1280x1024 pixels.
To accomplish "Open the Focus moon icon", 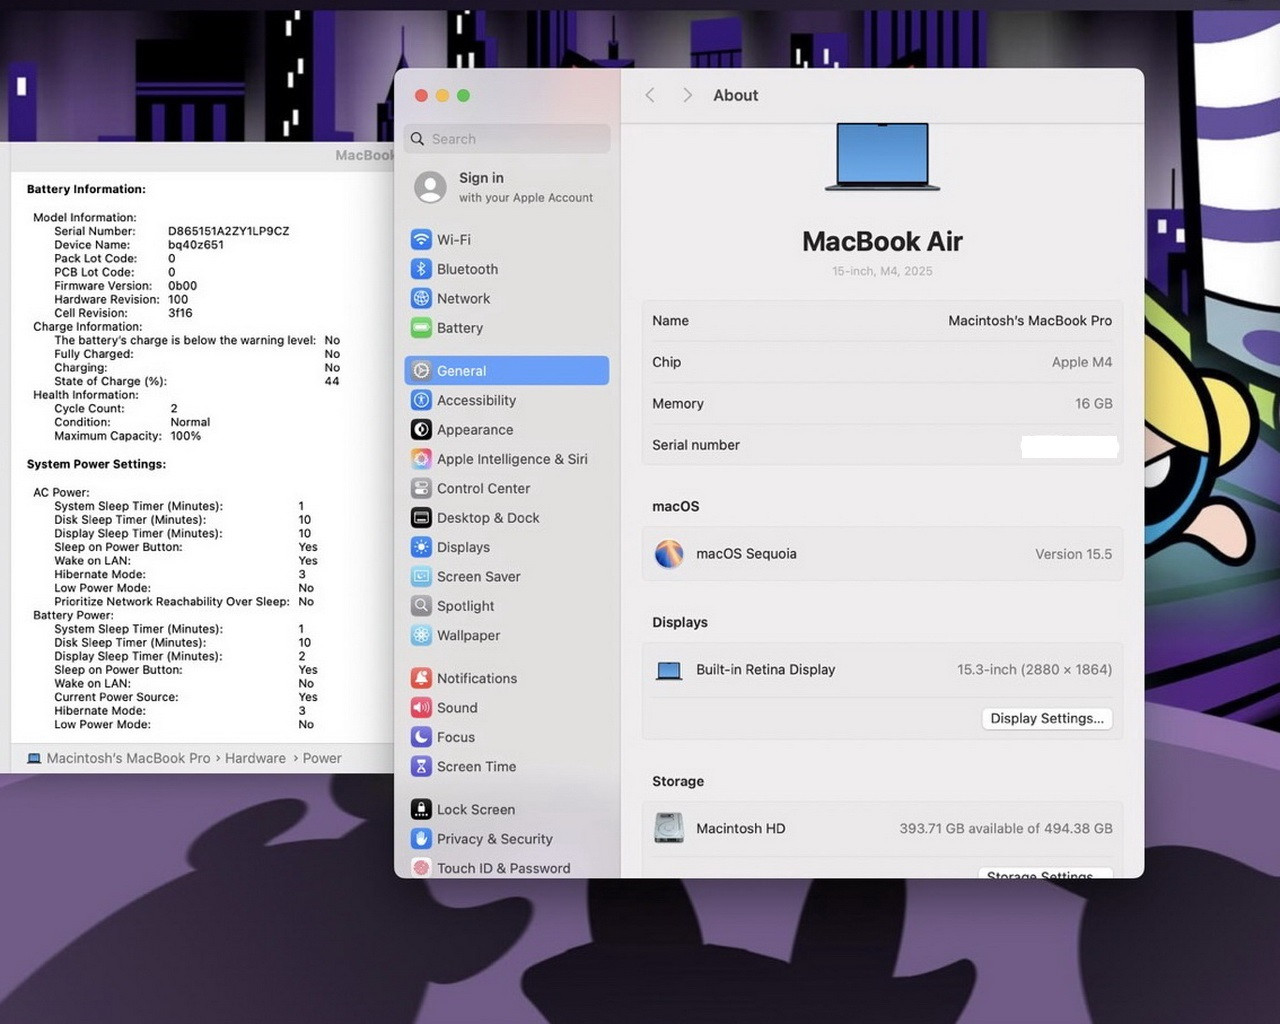I will click(421, 737).
